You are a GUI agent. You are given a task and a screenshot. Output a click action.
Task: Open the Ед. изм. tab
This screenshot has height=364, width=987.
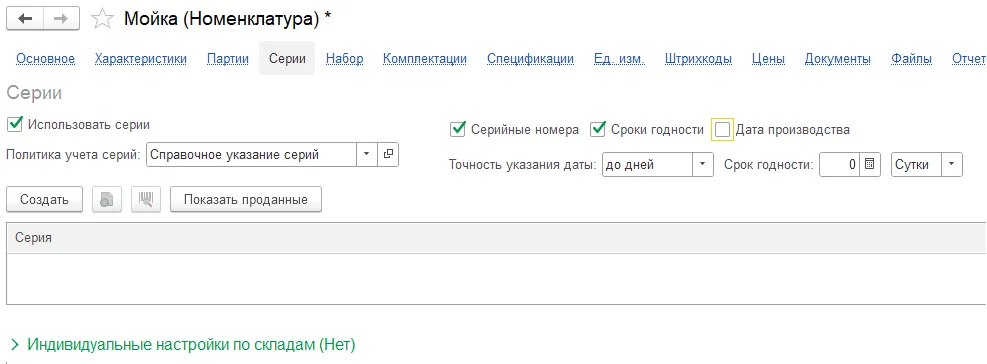619,59
